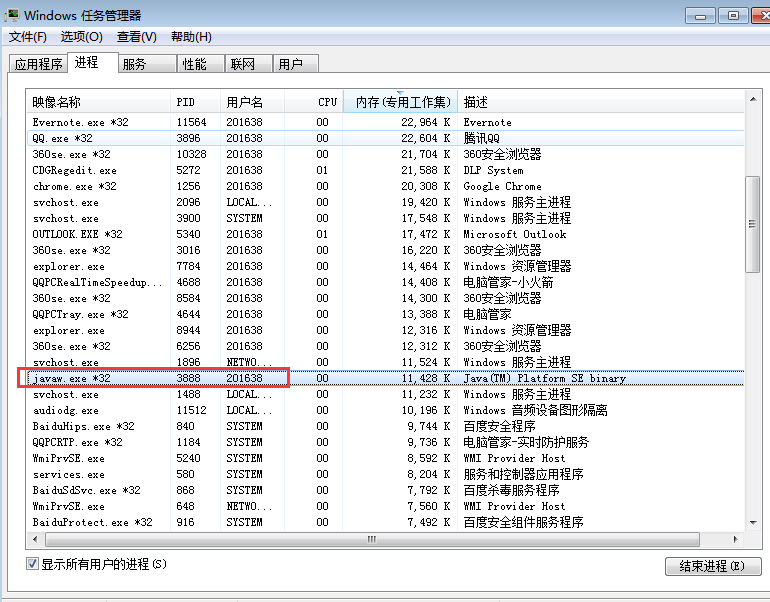This screenshot has height=602, width=770.
Task: Select svchost.exe with PID 1488
Action: coord(385,394)
